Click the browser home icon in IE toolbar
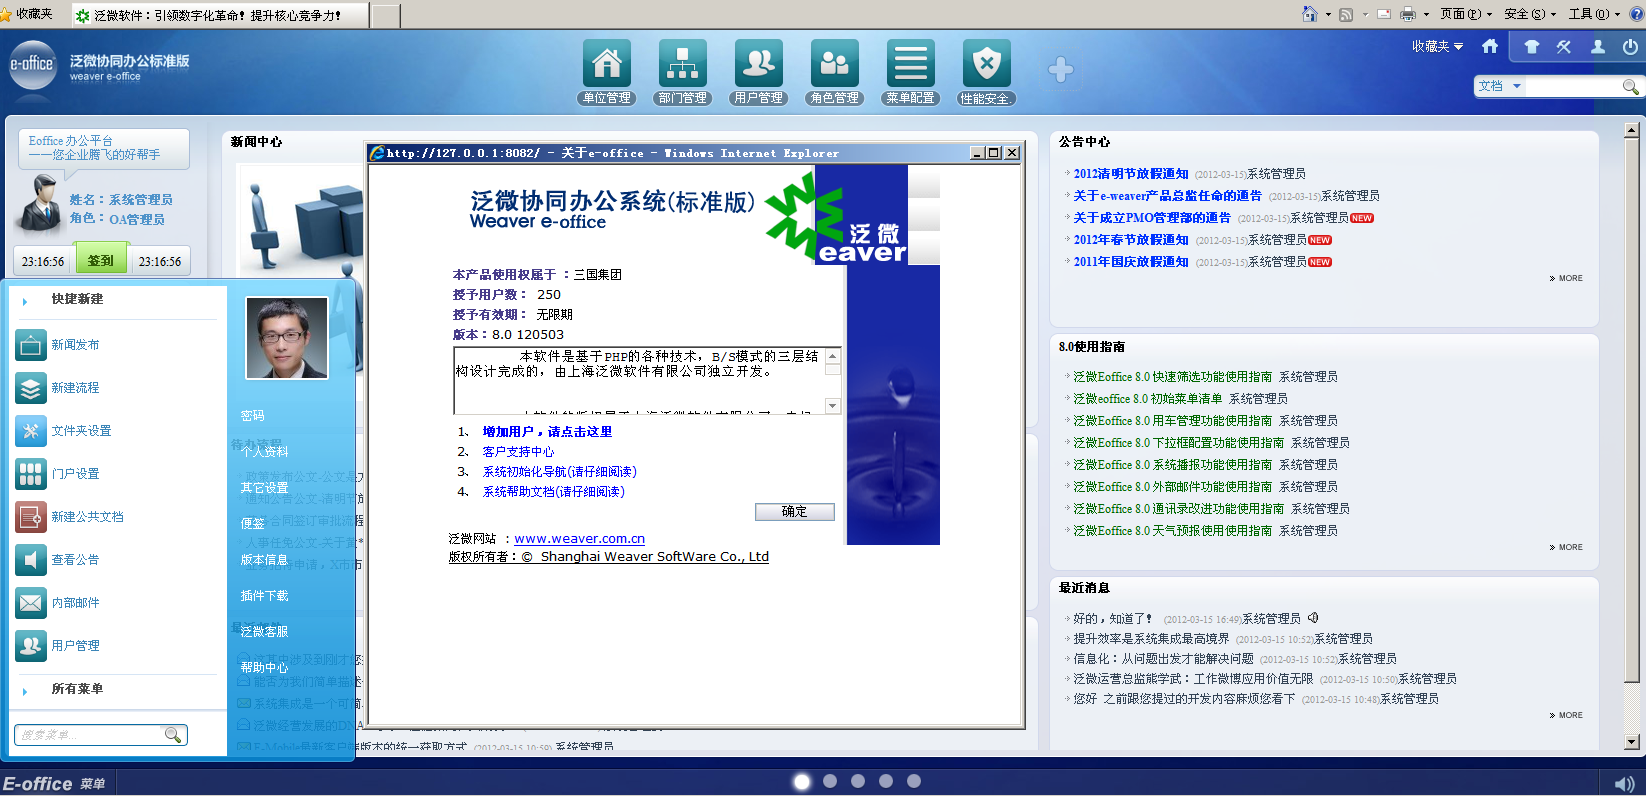1646x796 pixels. 1310,14
